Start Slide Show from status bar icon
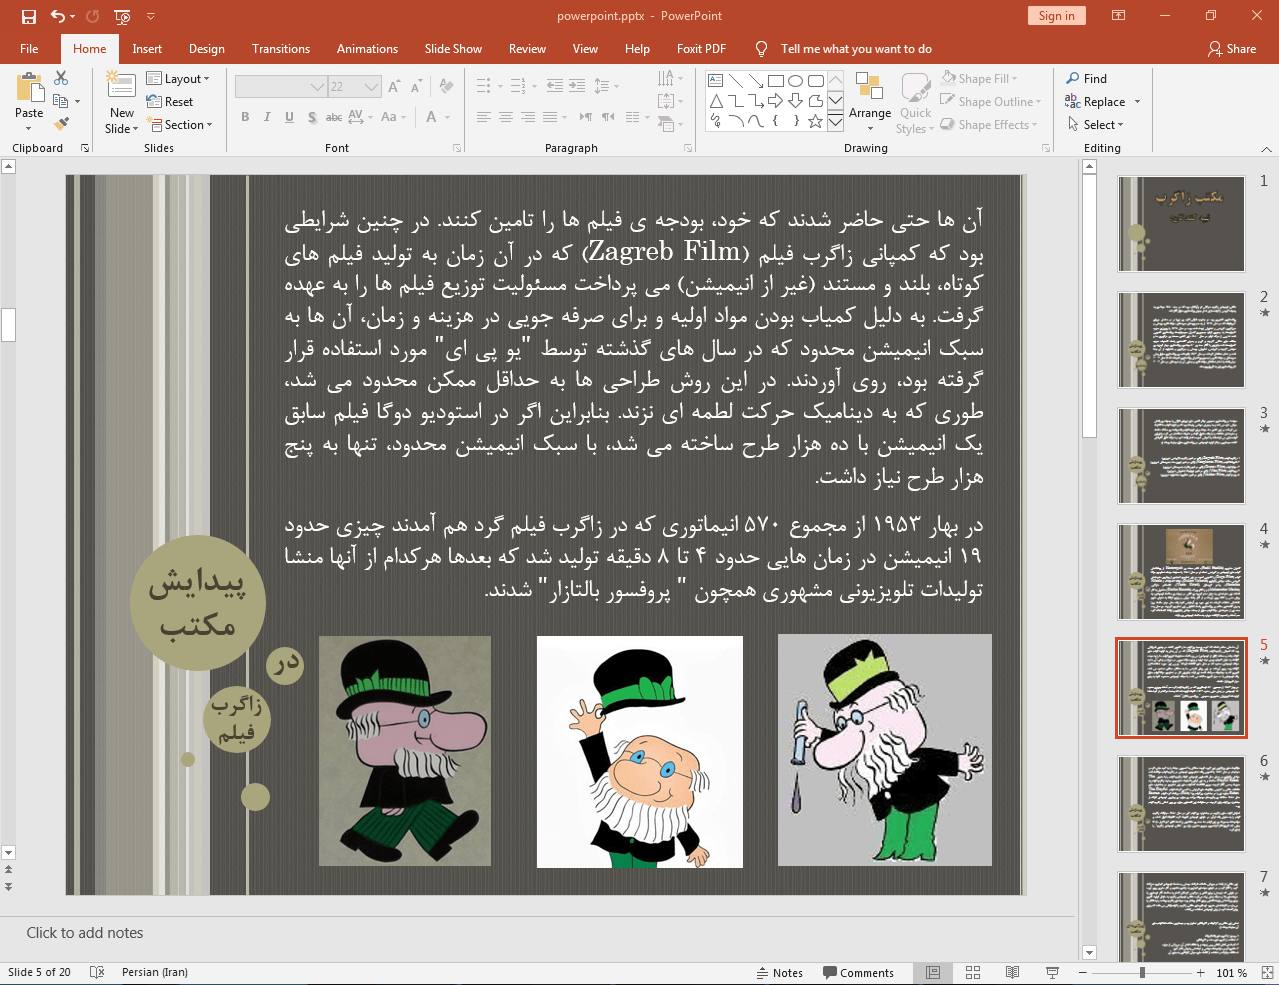 [1053, 972]
